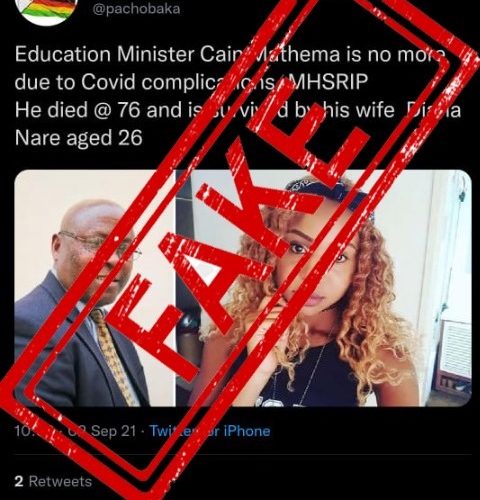Select the retweet count number 2
This screenshot has height=500, width=480.
19,481
